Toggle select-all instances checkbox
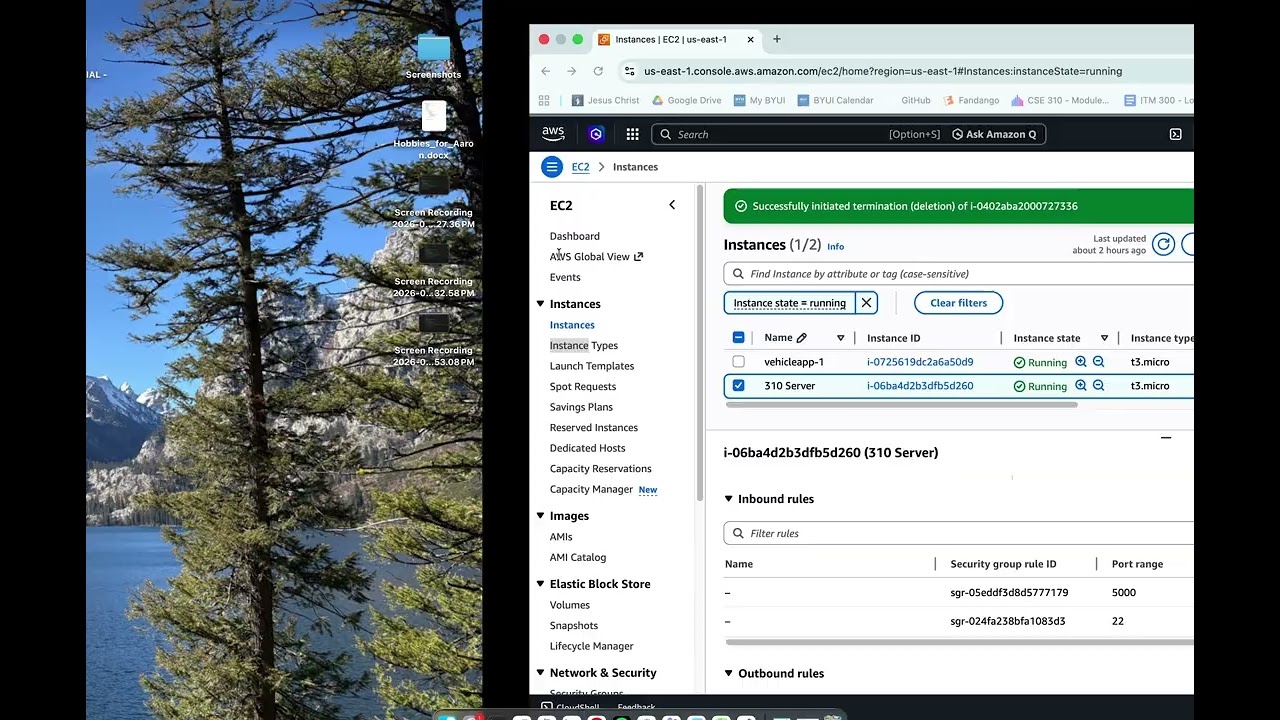The image size is (1280, 720). tap(738, 338)
